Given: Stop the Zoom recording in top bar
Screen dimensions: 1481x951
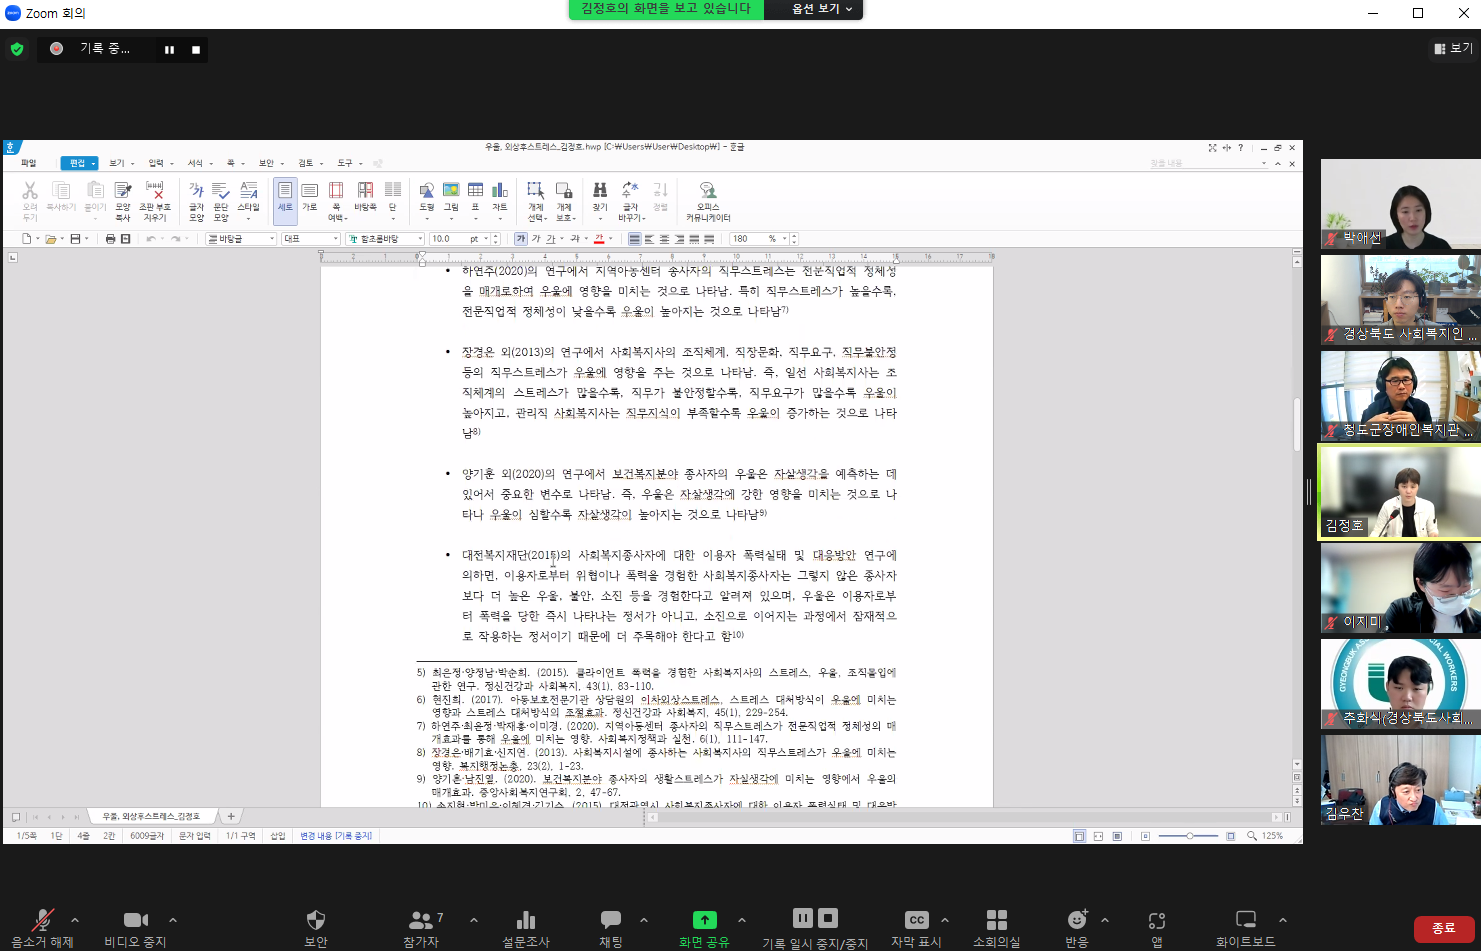Looking at the screenshot, I should [x=196, y=49].
